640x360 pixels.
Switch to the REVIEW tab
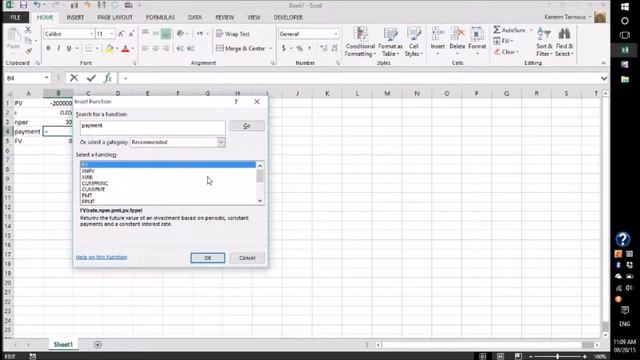[x=224, y=17]
